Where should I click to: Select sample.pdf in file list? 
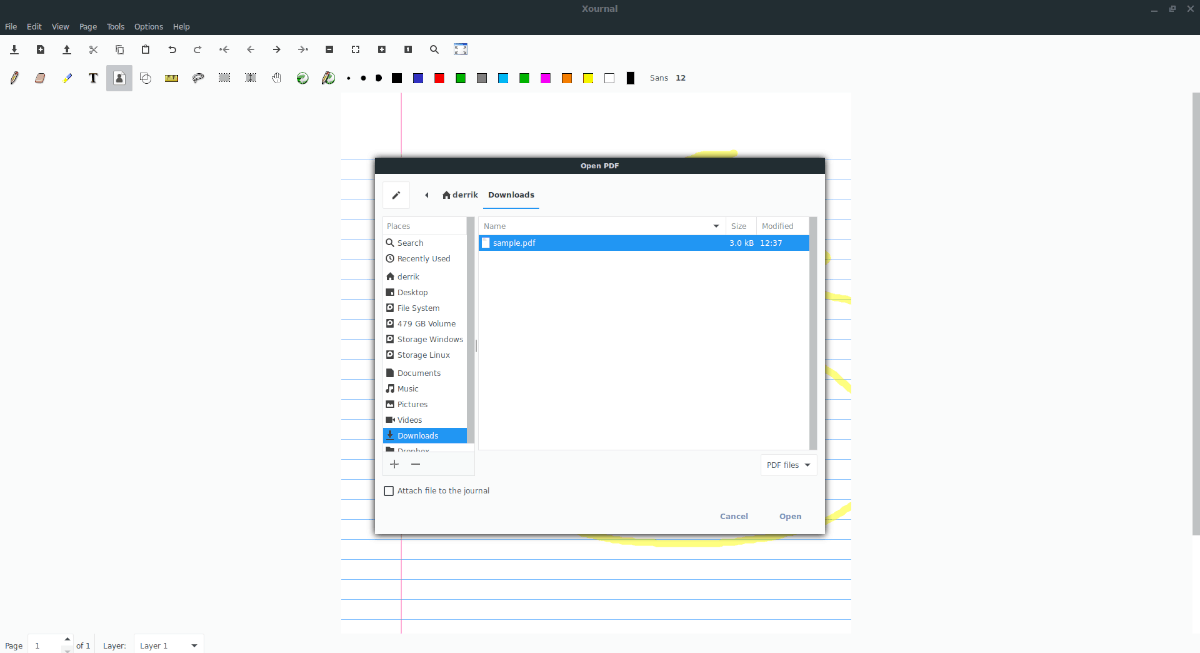pos(643,243)
